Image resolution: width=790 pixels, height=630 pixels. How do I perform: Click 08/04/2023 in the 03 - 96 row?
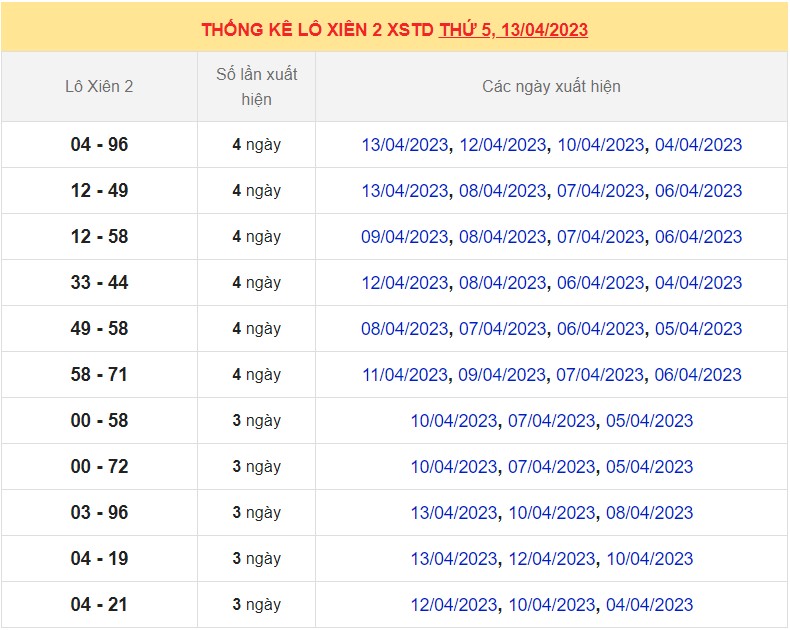[x=650, y=513]
